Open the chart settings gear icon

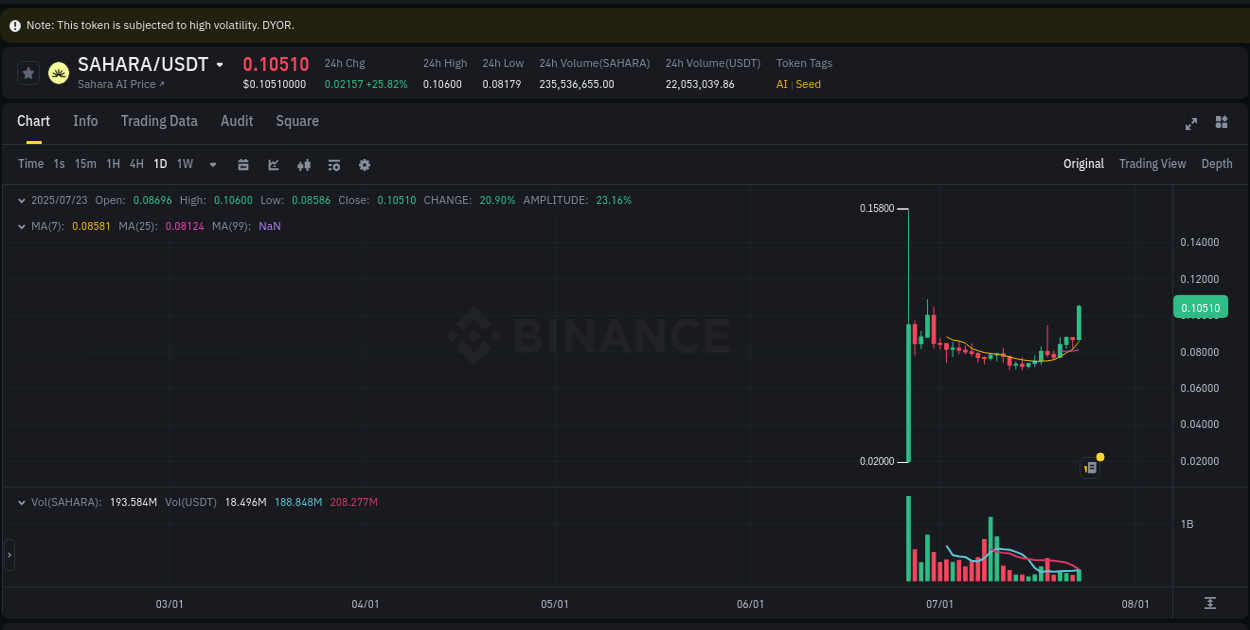tap(364, 163)
